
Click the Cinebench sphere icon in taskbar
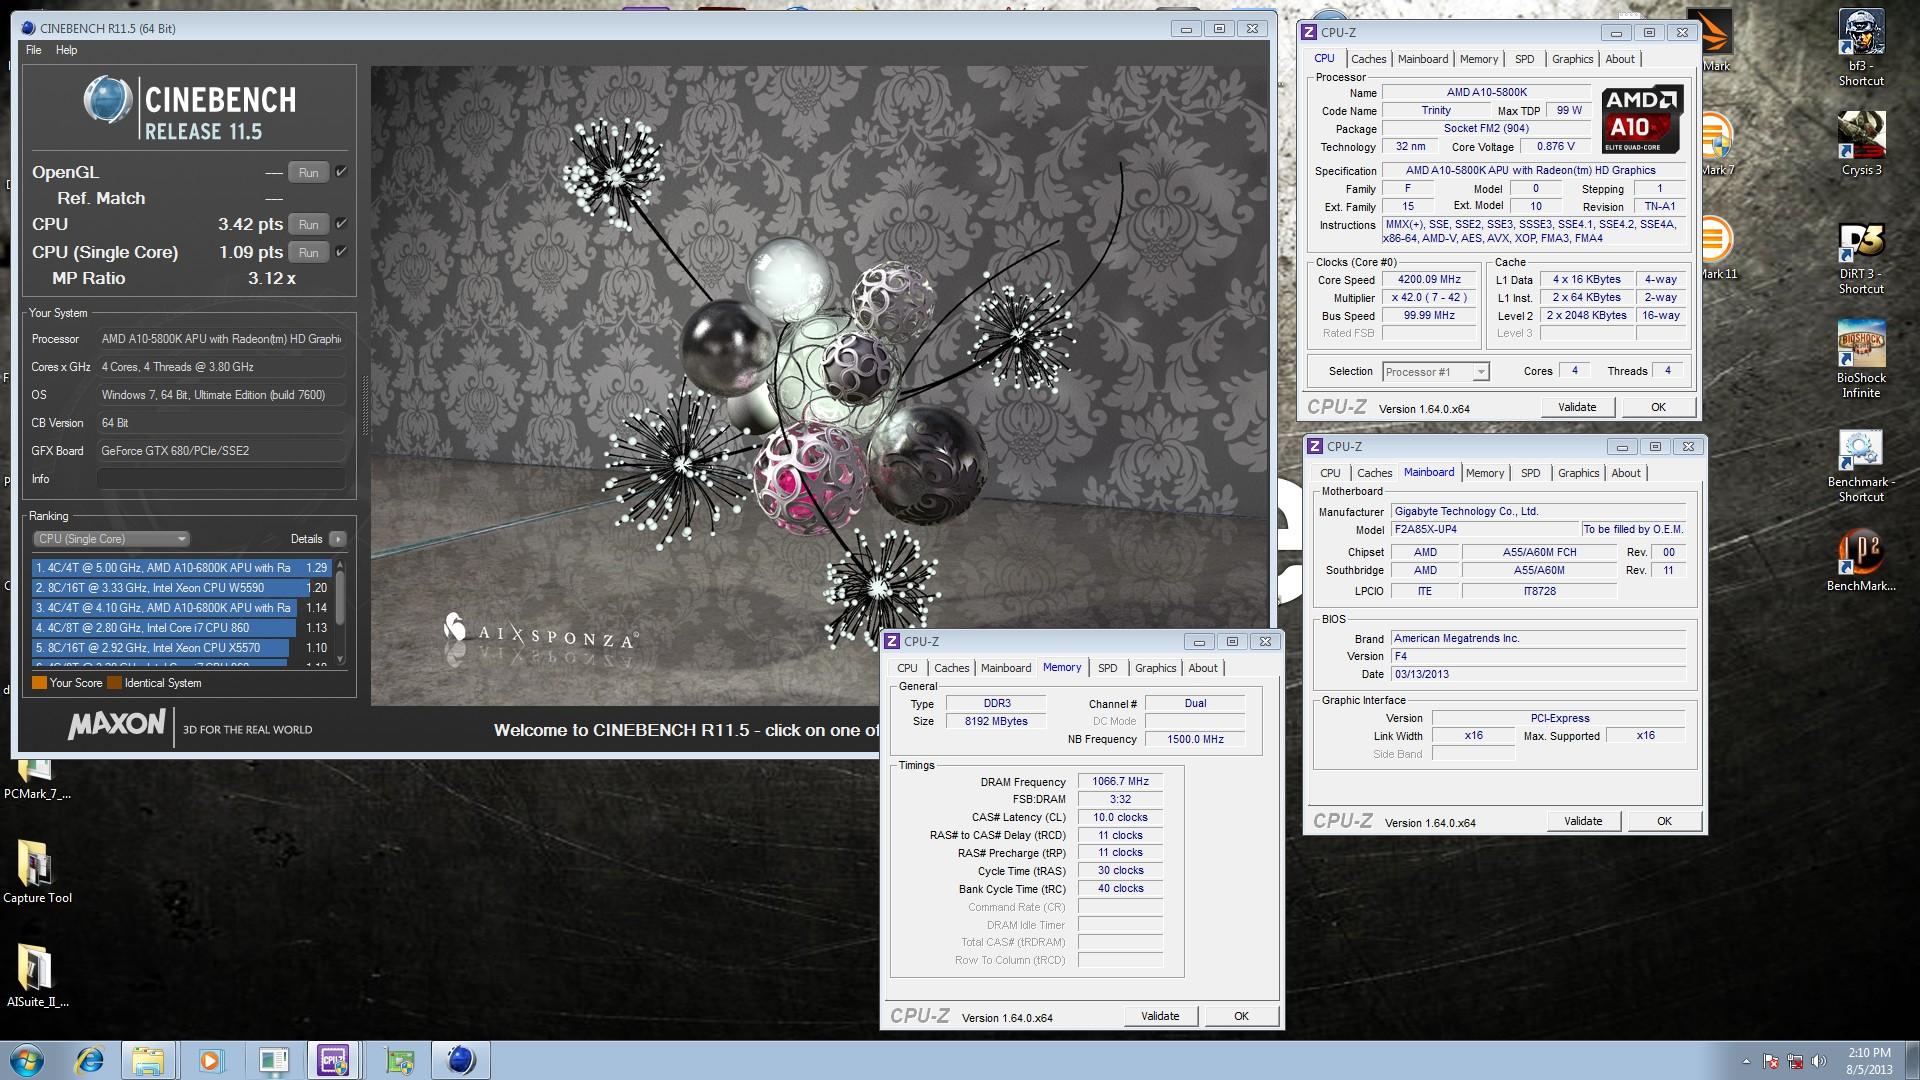[x=461, y=1060]
